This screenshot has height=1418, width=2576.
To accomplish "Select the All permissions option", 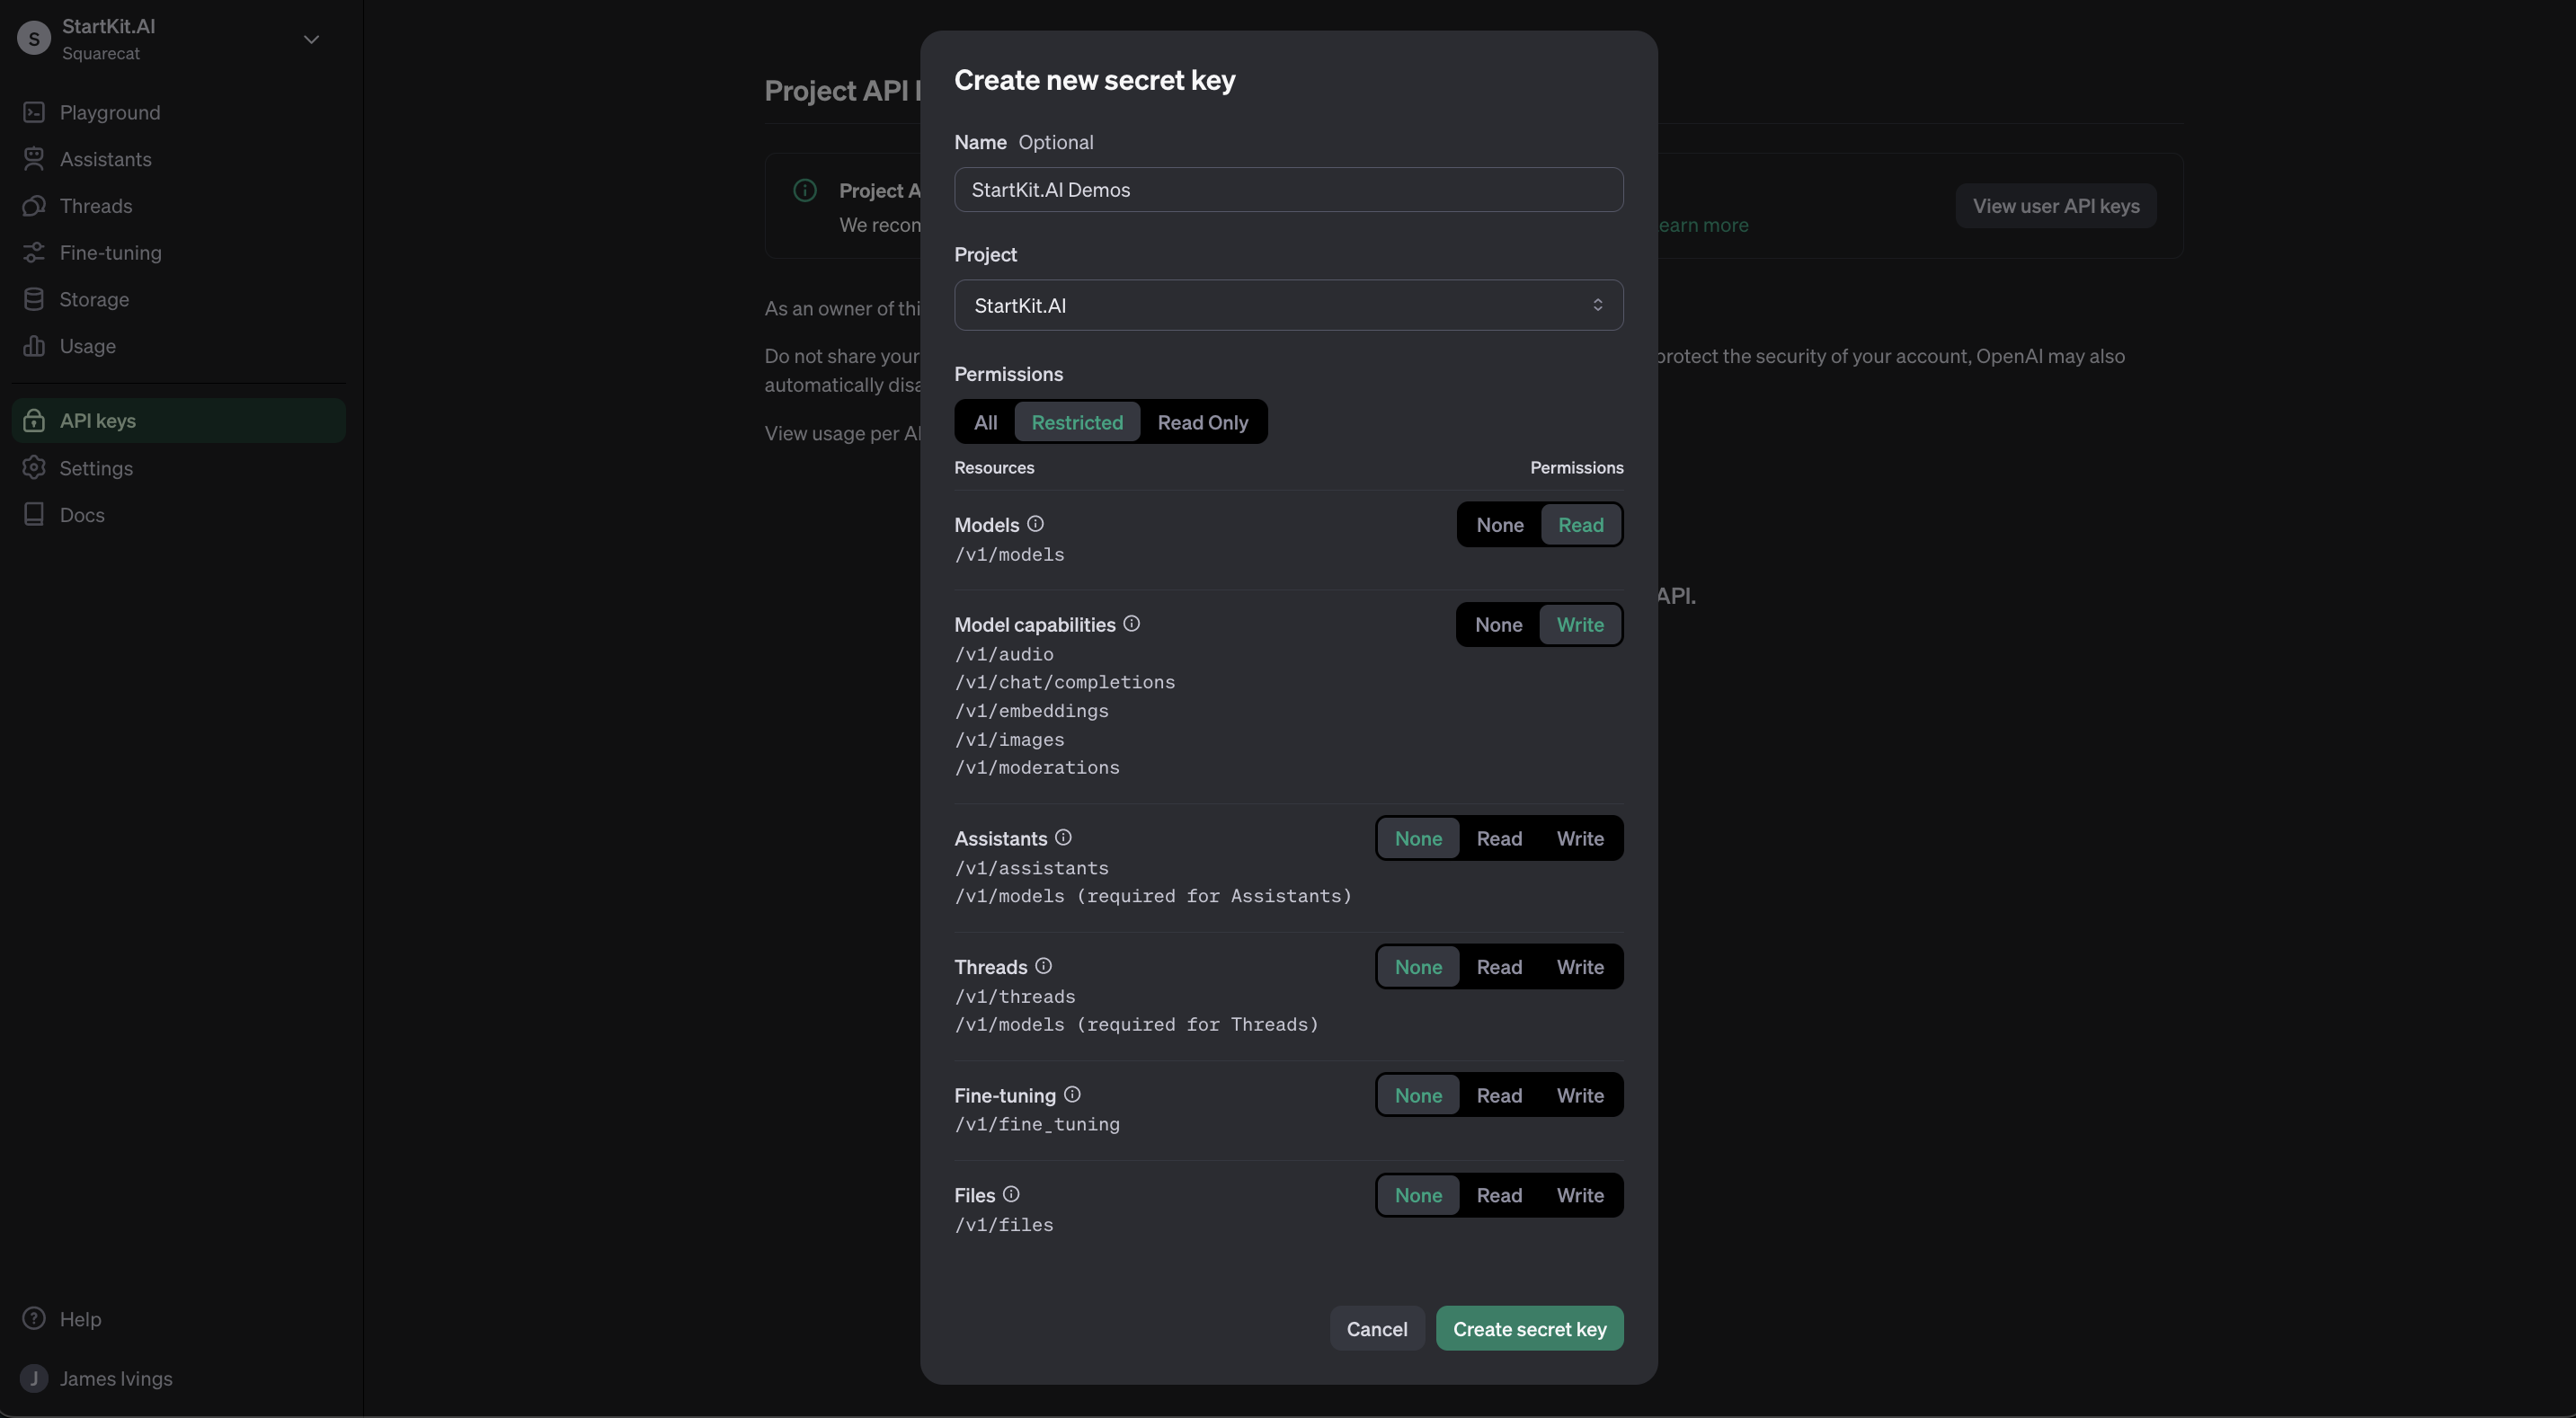I will [985, 421].
